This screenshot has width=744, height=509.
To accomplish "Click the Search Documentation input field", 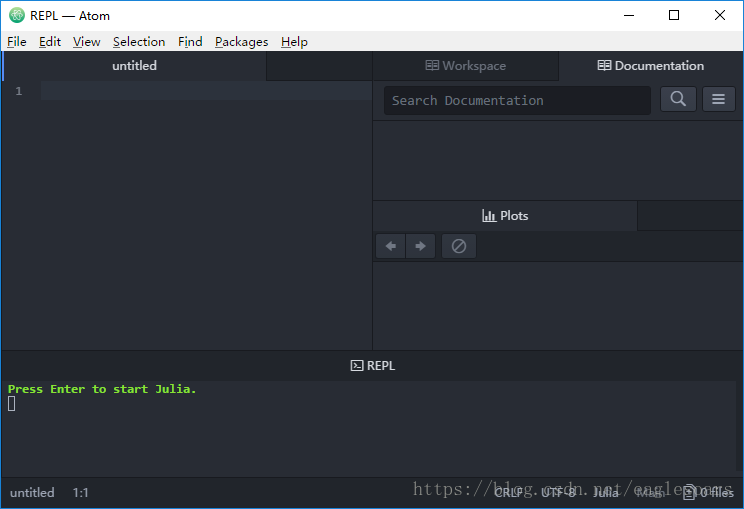I will [517, 101].
